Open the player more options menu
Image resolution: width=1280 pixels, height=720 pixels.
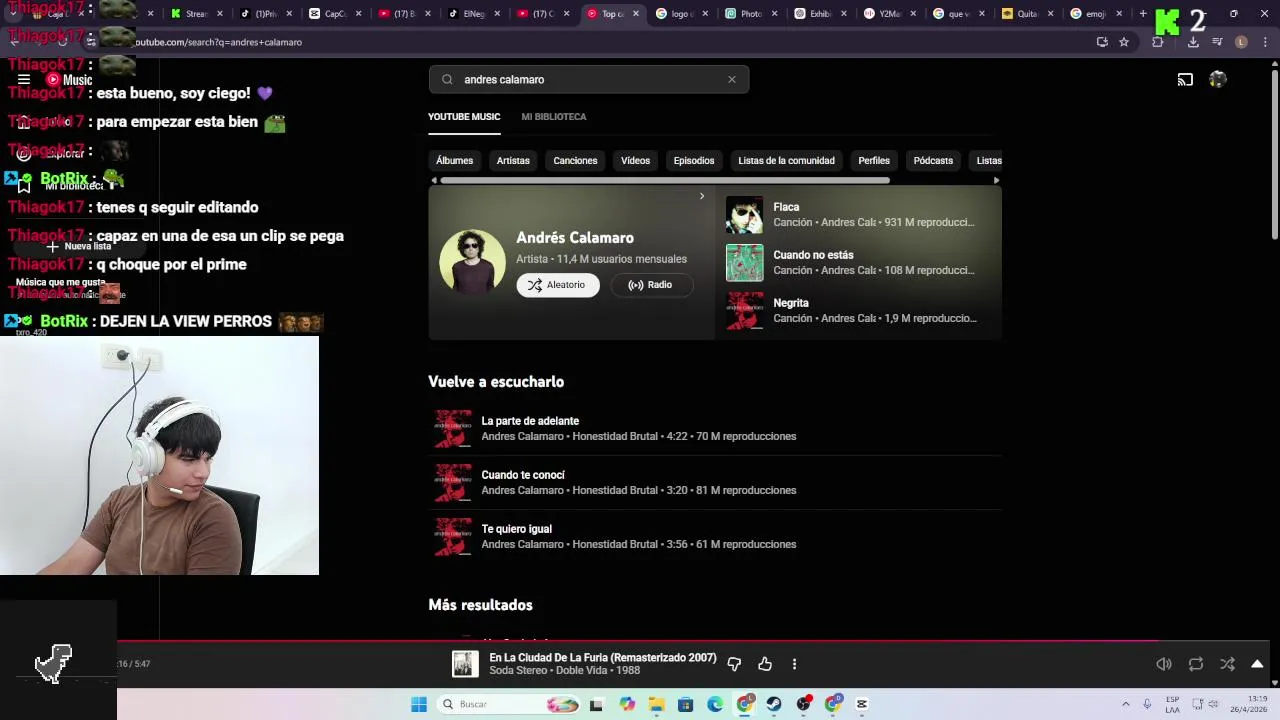[794, 664]
